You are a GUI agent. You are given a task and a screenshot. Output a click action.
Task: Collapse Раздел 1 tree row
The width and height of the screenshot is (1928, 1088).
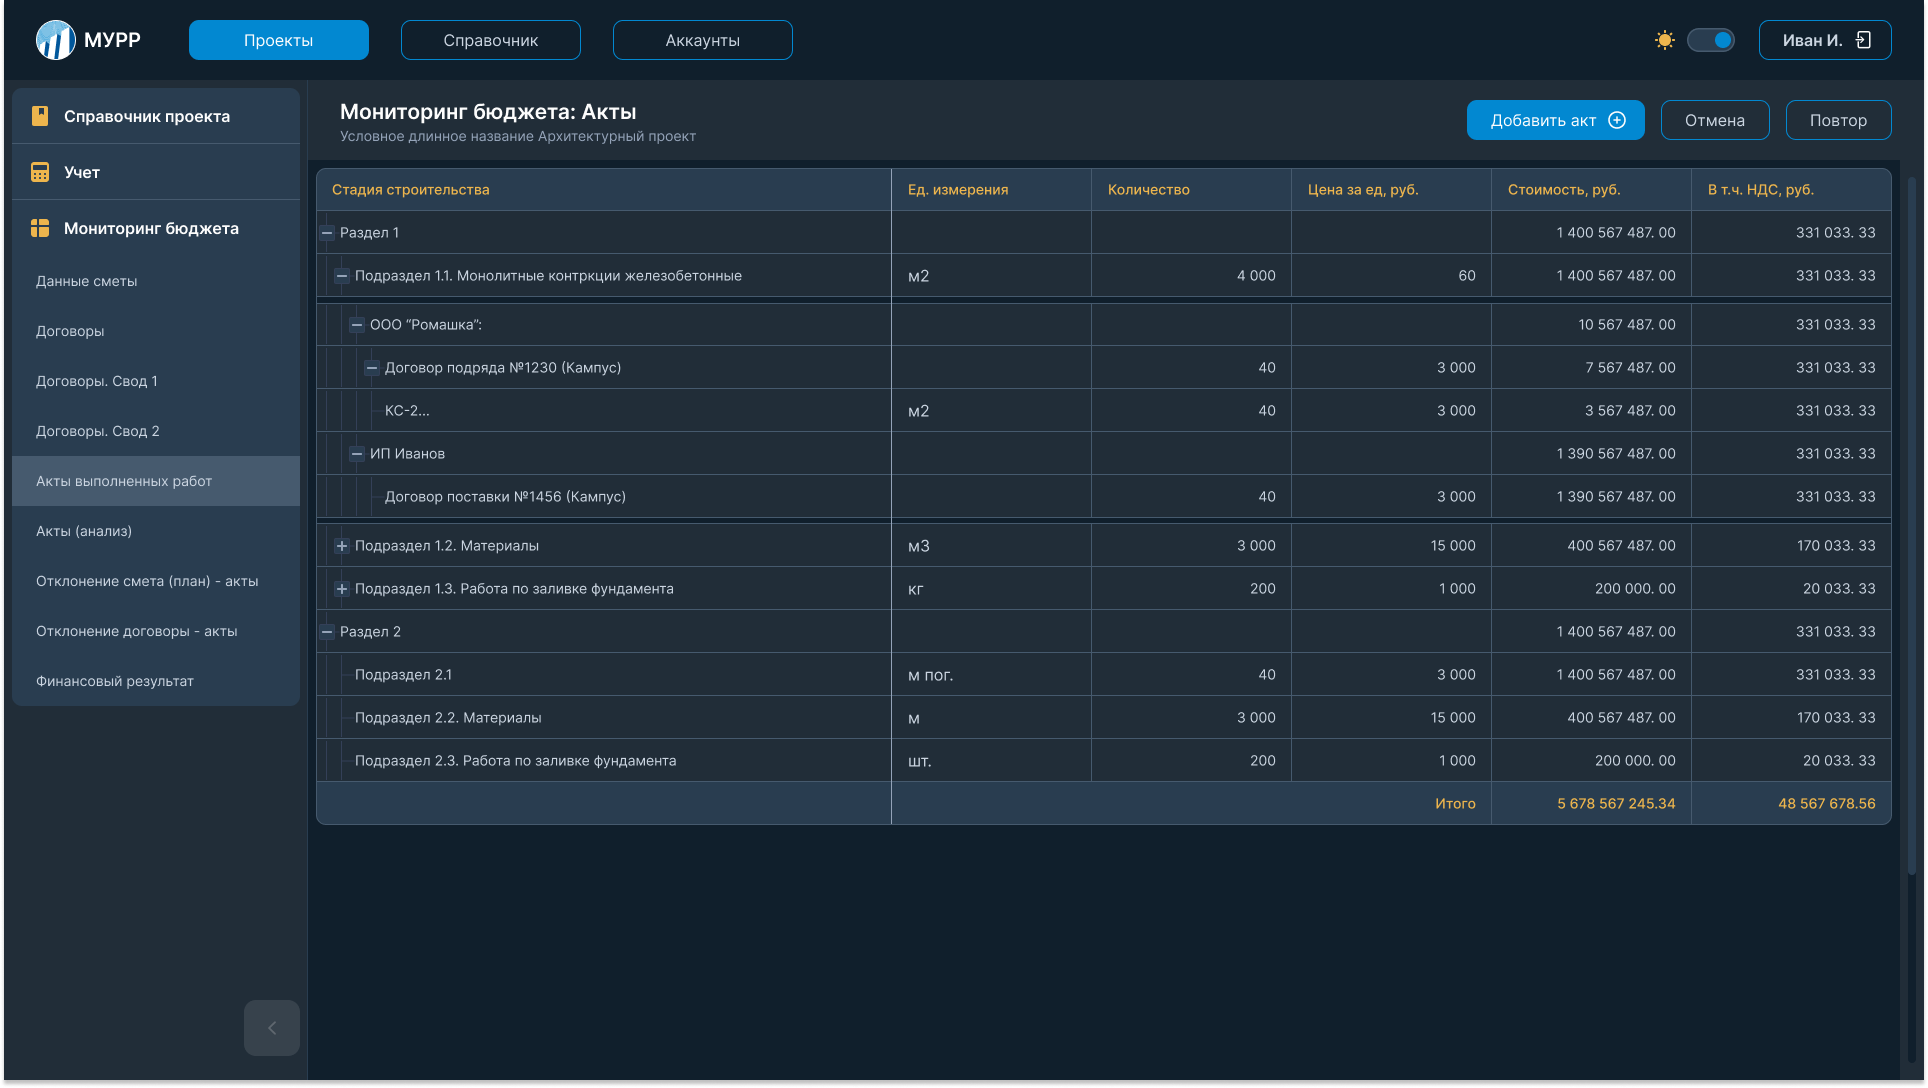pyautogui.click(x=327, y=233)
